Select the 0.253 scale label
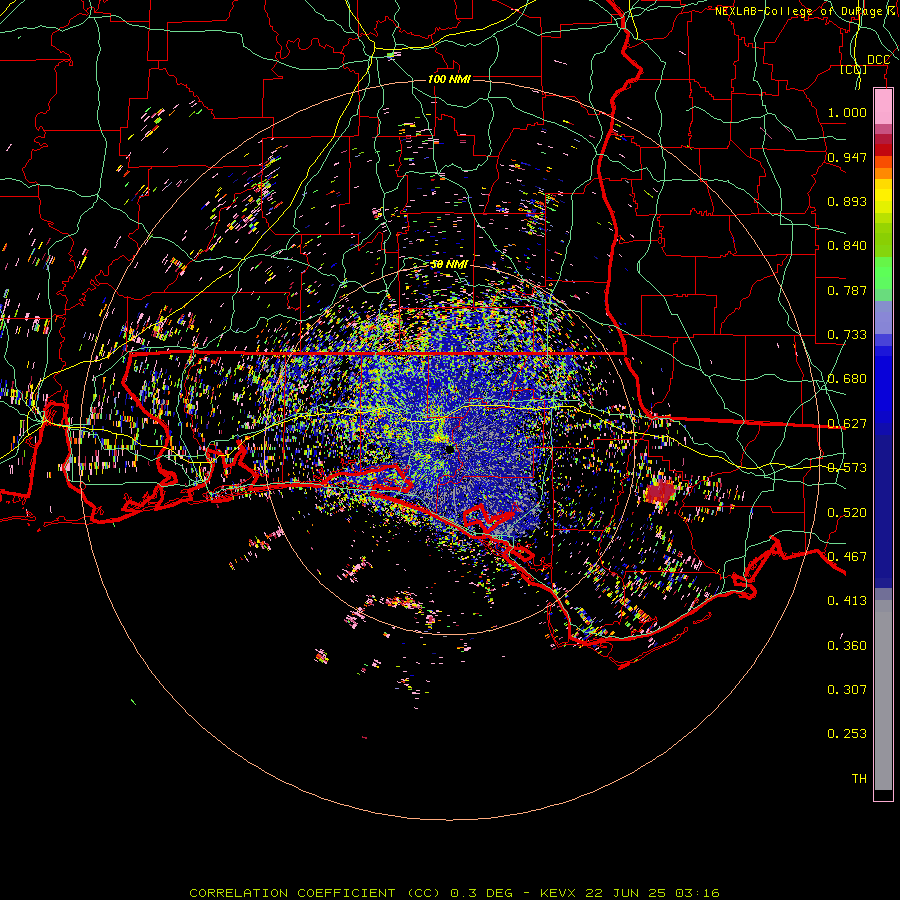The image size is (900, 900). 847,734
